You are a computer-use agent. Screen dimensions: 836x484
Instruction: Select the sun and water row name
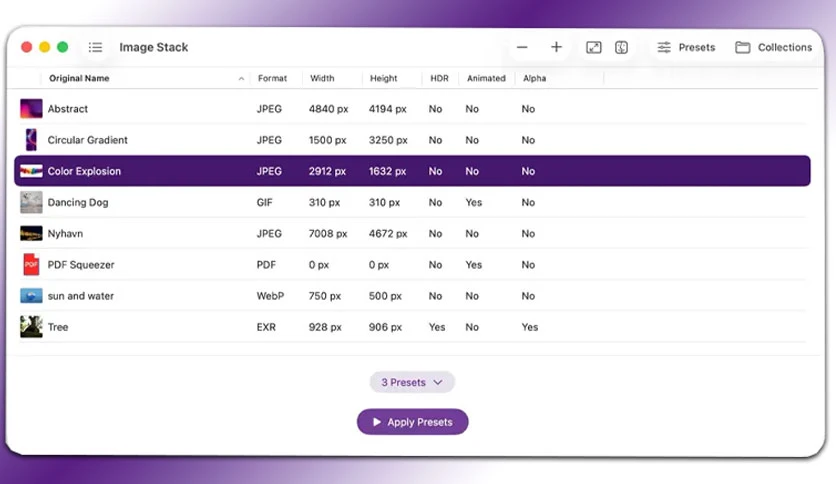[81, 296]
